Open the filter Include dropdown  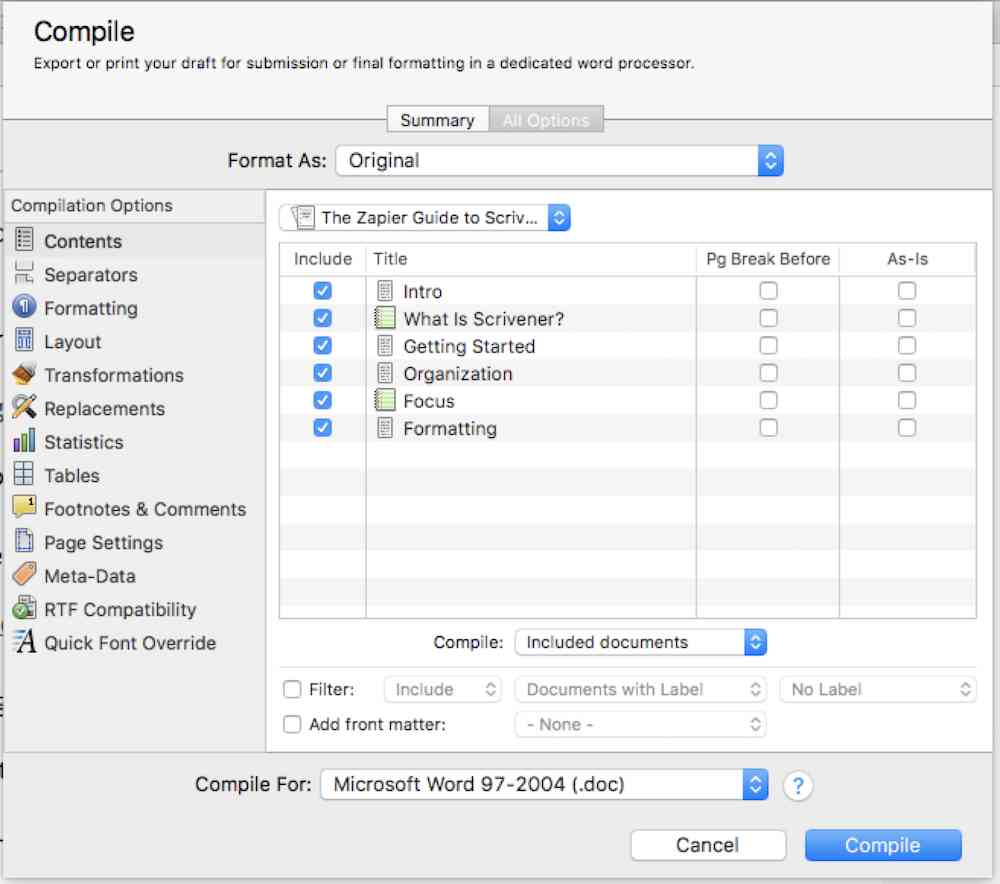pos(443,689)
